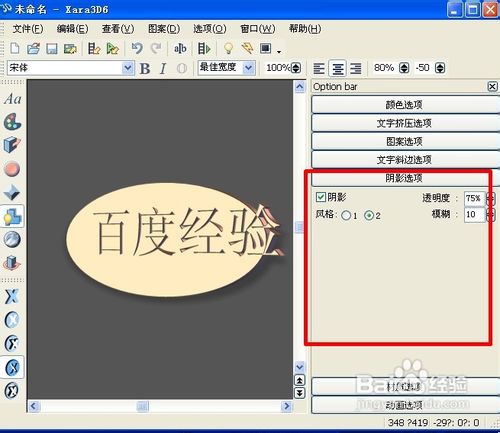Click the export image icon next to Save
The width and height of the screenshot is (500, 433).
pos(70,49)
